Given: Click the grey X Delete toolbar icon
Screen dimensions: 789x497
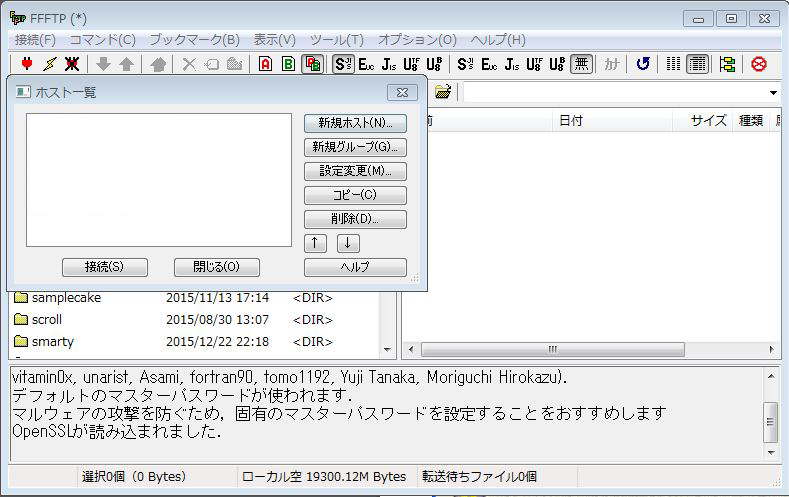Looking at the screenshot, I should click(x=189, y=64).
